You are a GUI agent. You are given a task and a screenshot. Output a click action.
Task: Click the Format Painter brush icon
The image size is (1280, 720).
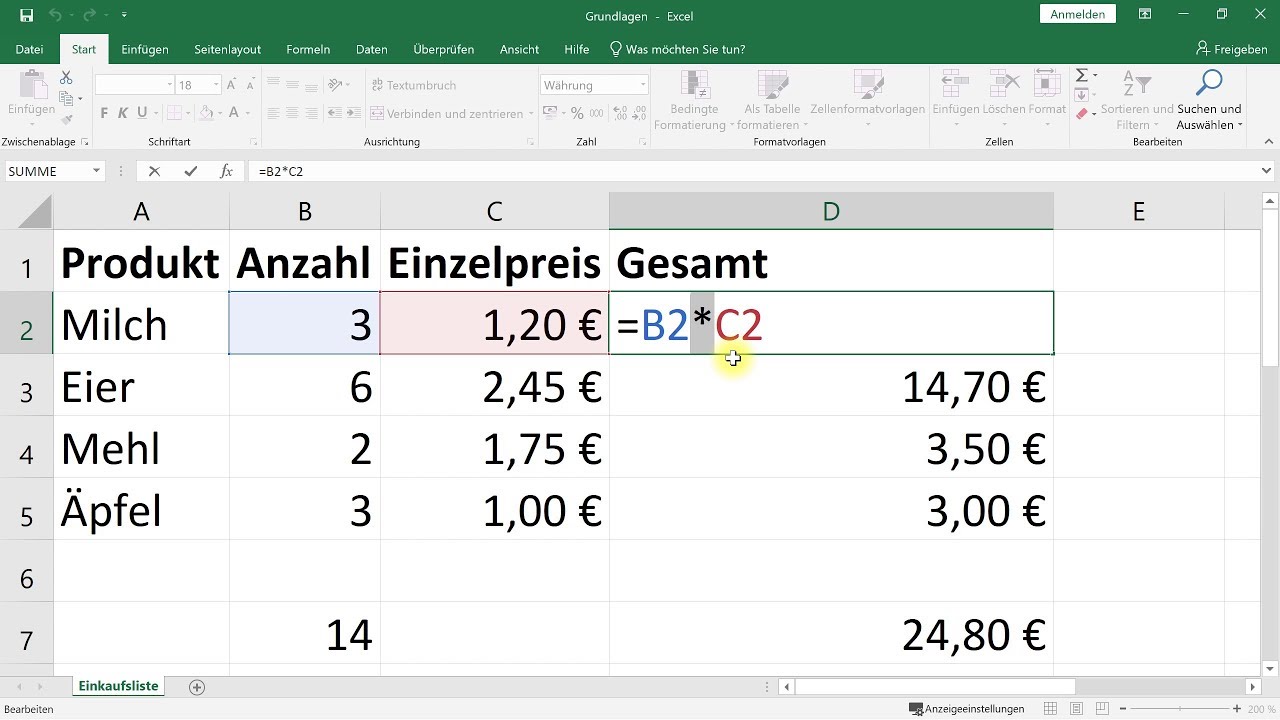point(66,119)
